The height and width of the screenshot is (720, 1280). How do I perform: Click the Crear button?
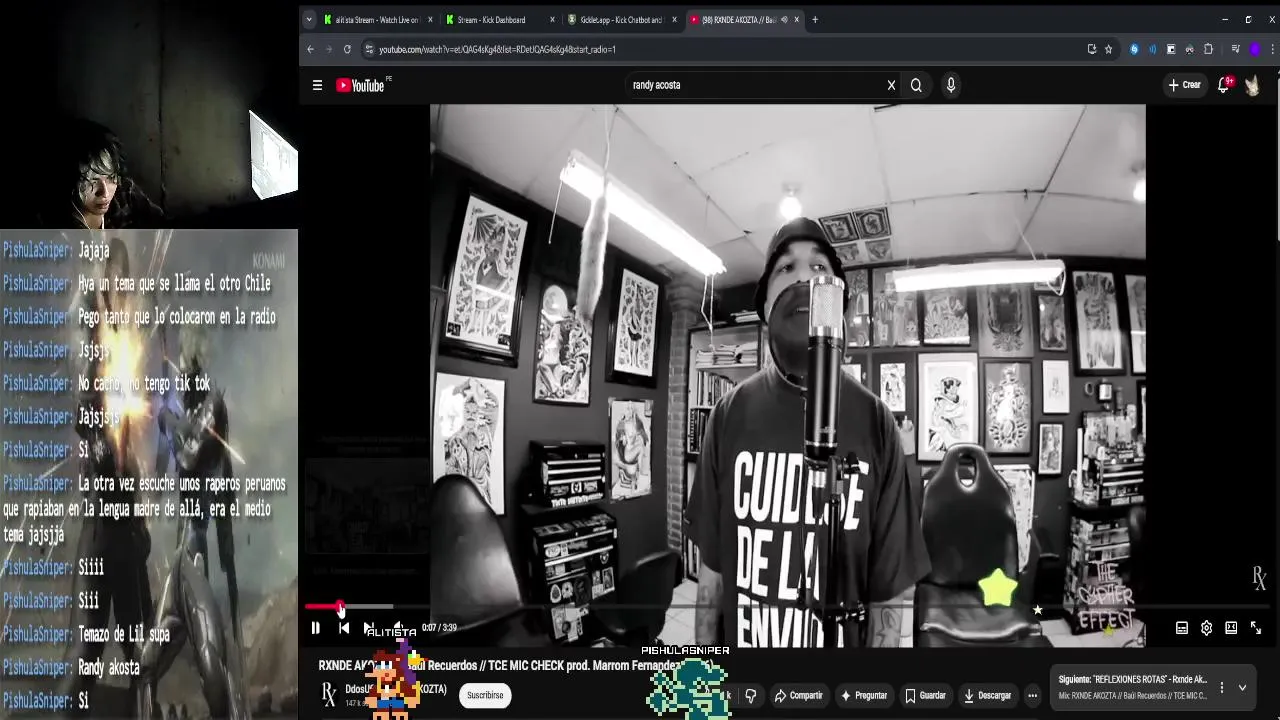1185,85
